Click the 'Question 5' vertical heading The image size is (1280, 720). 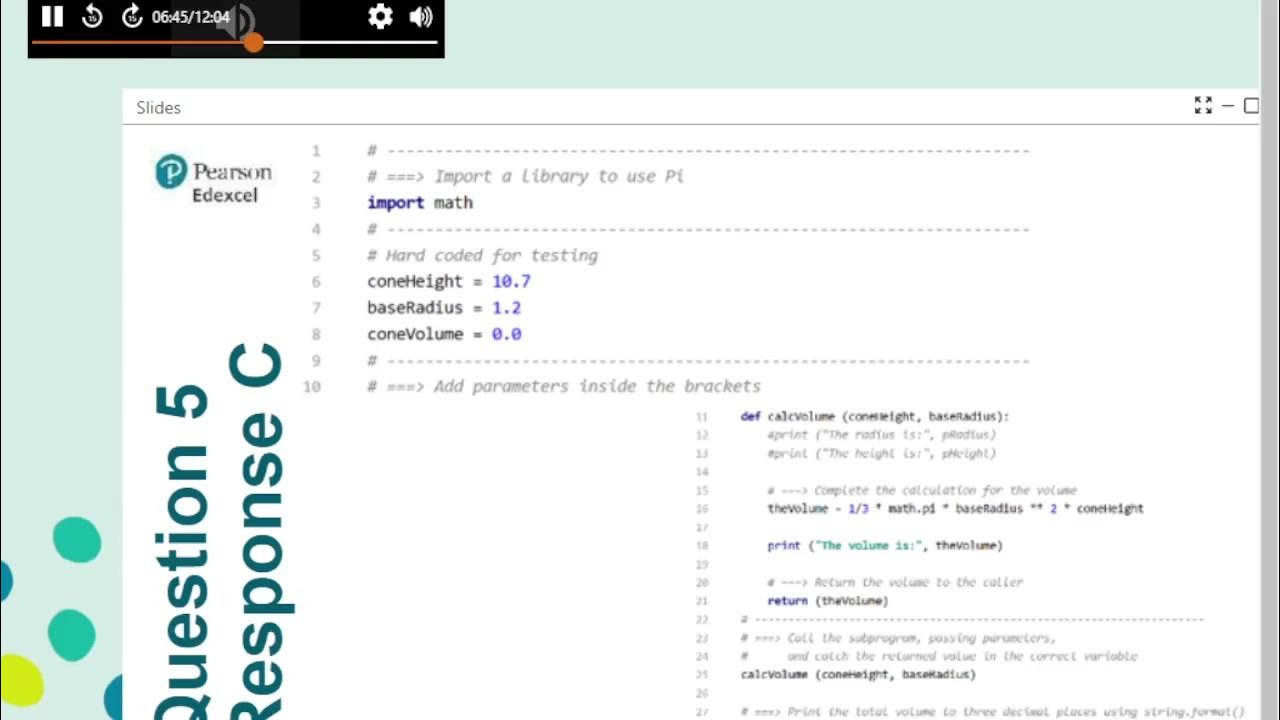coord(184,550)
